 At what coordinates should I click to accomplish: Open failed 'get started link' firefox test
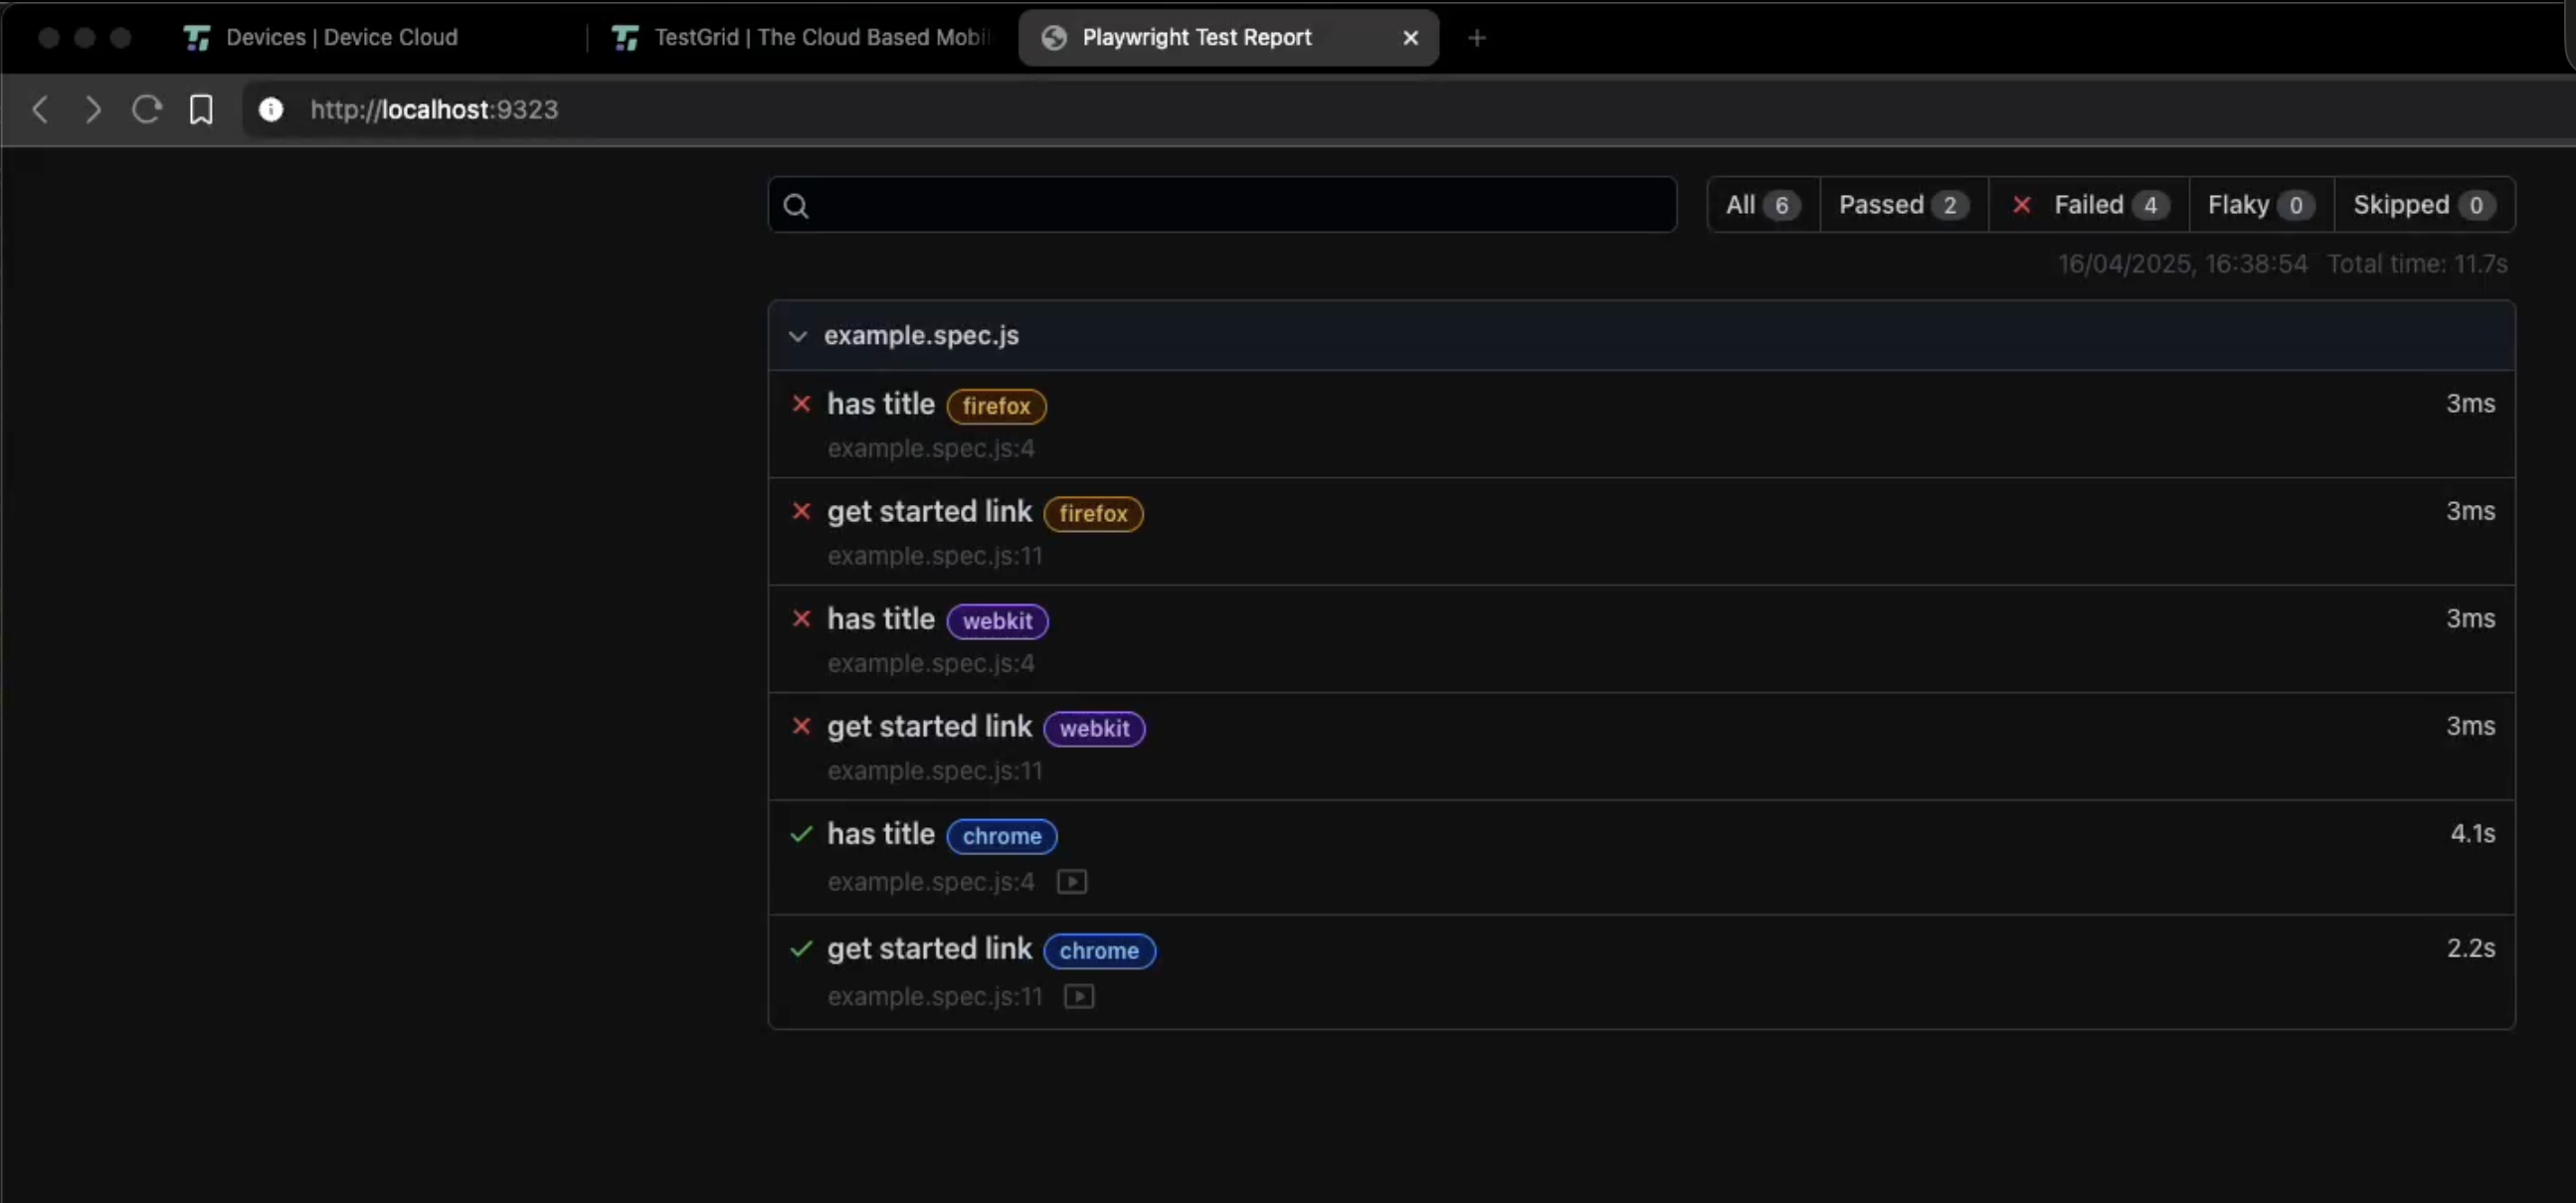point(929,511)
